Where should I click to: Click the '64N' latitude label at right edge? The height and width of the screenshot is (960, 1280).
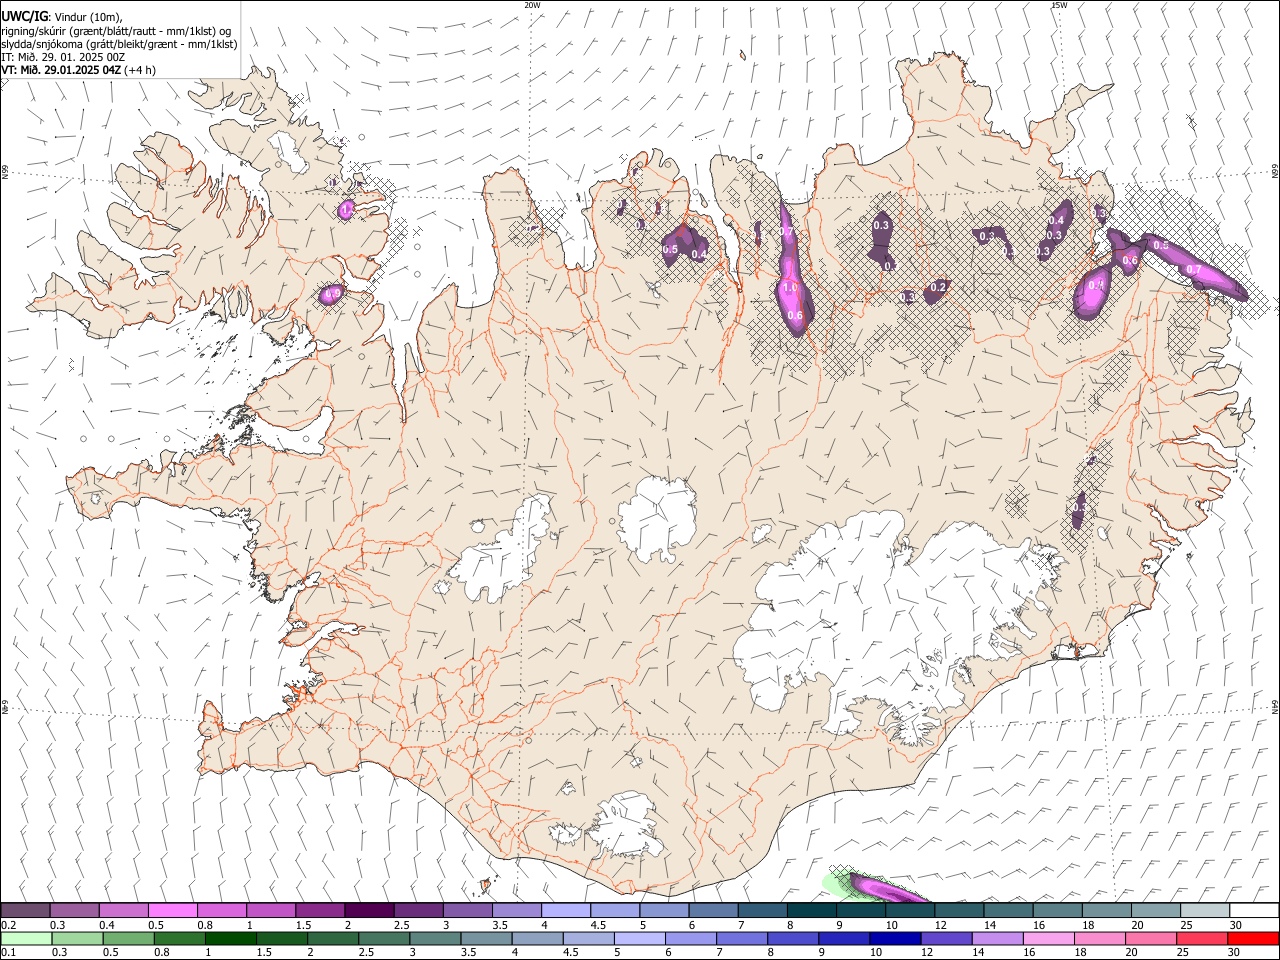(x=1275, y=707)
